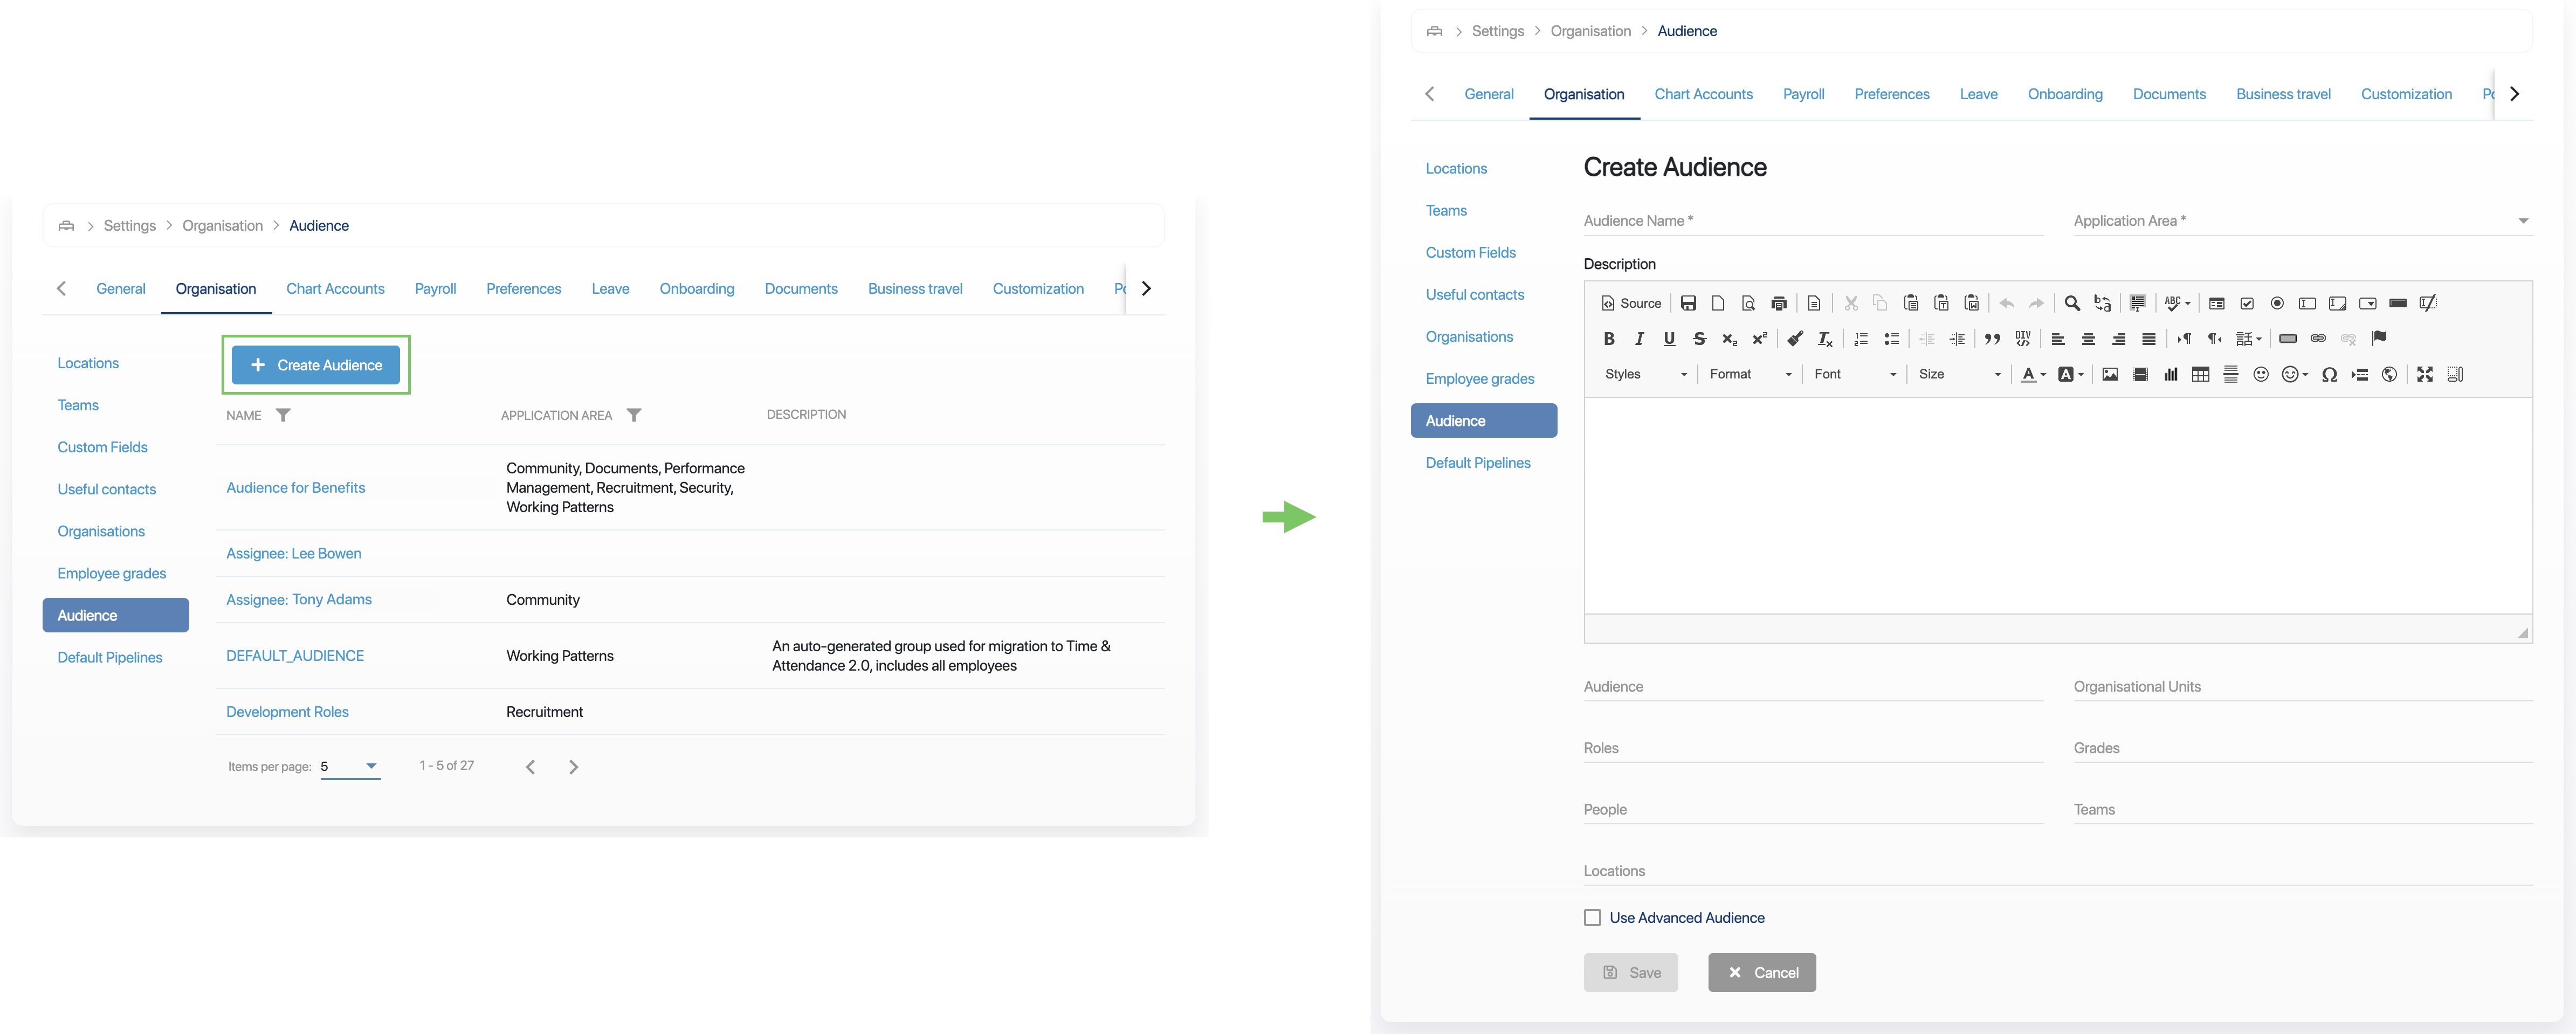Open the Styles dropdown
The image size is (2576, 1034).
[1645, 374]
